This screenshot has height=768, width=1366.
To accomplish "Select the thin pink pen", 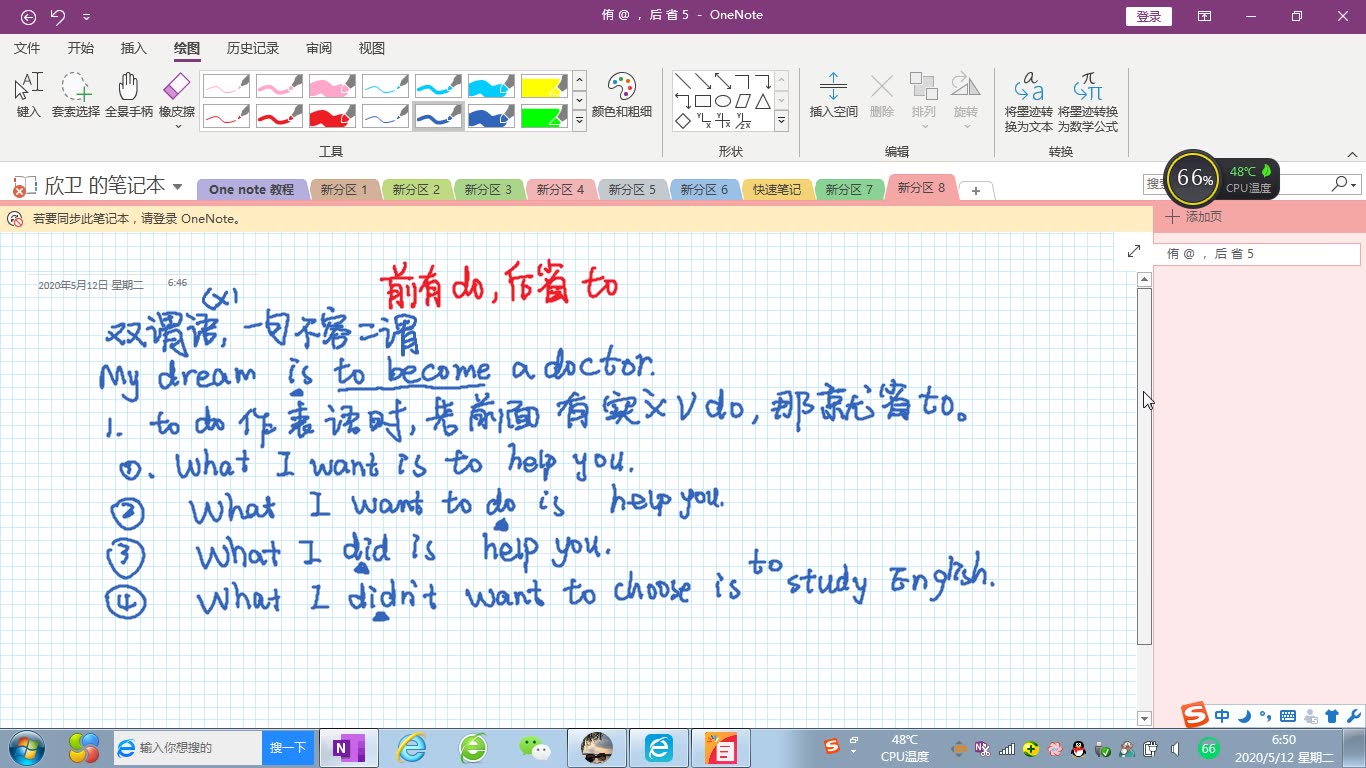I will [226, 85].
